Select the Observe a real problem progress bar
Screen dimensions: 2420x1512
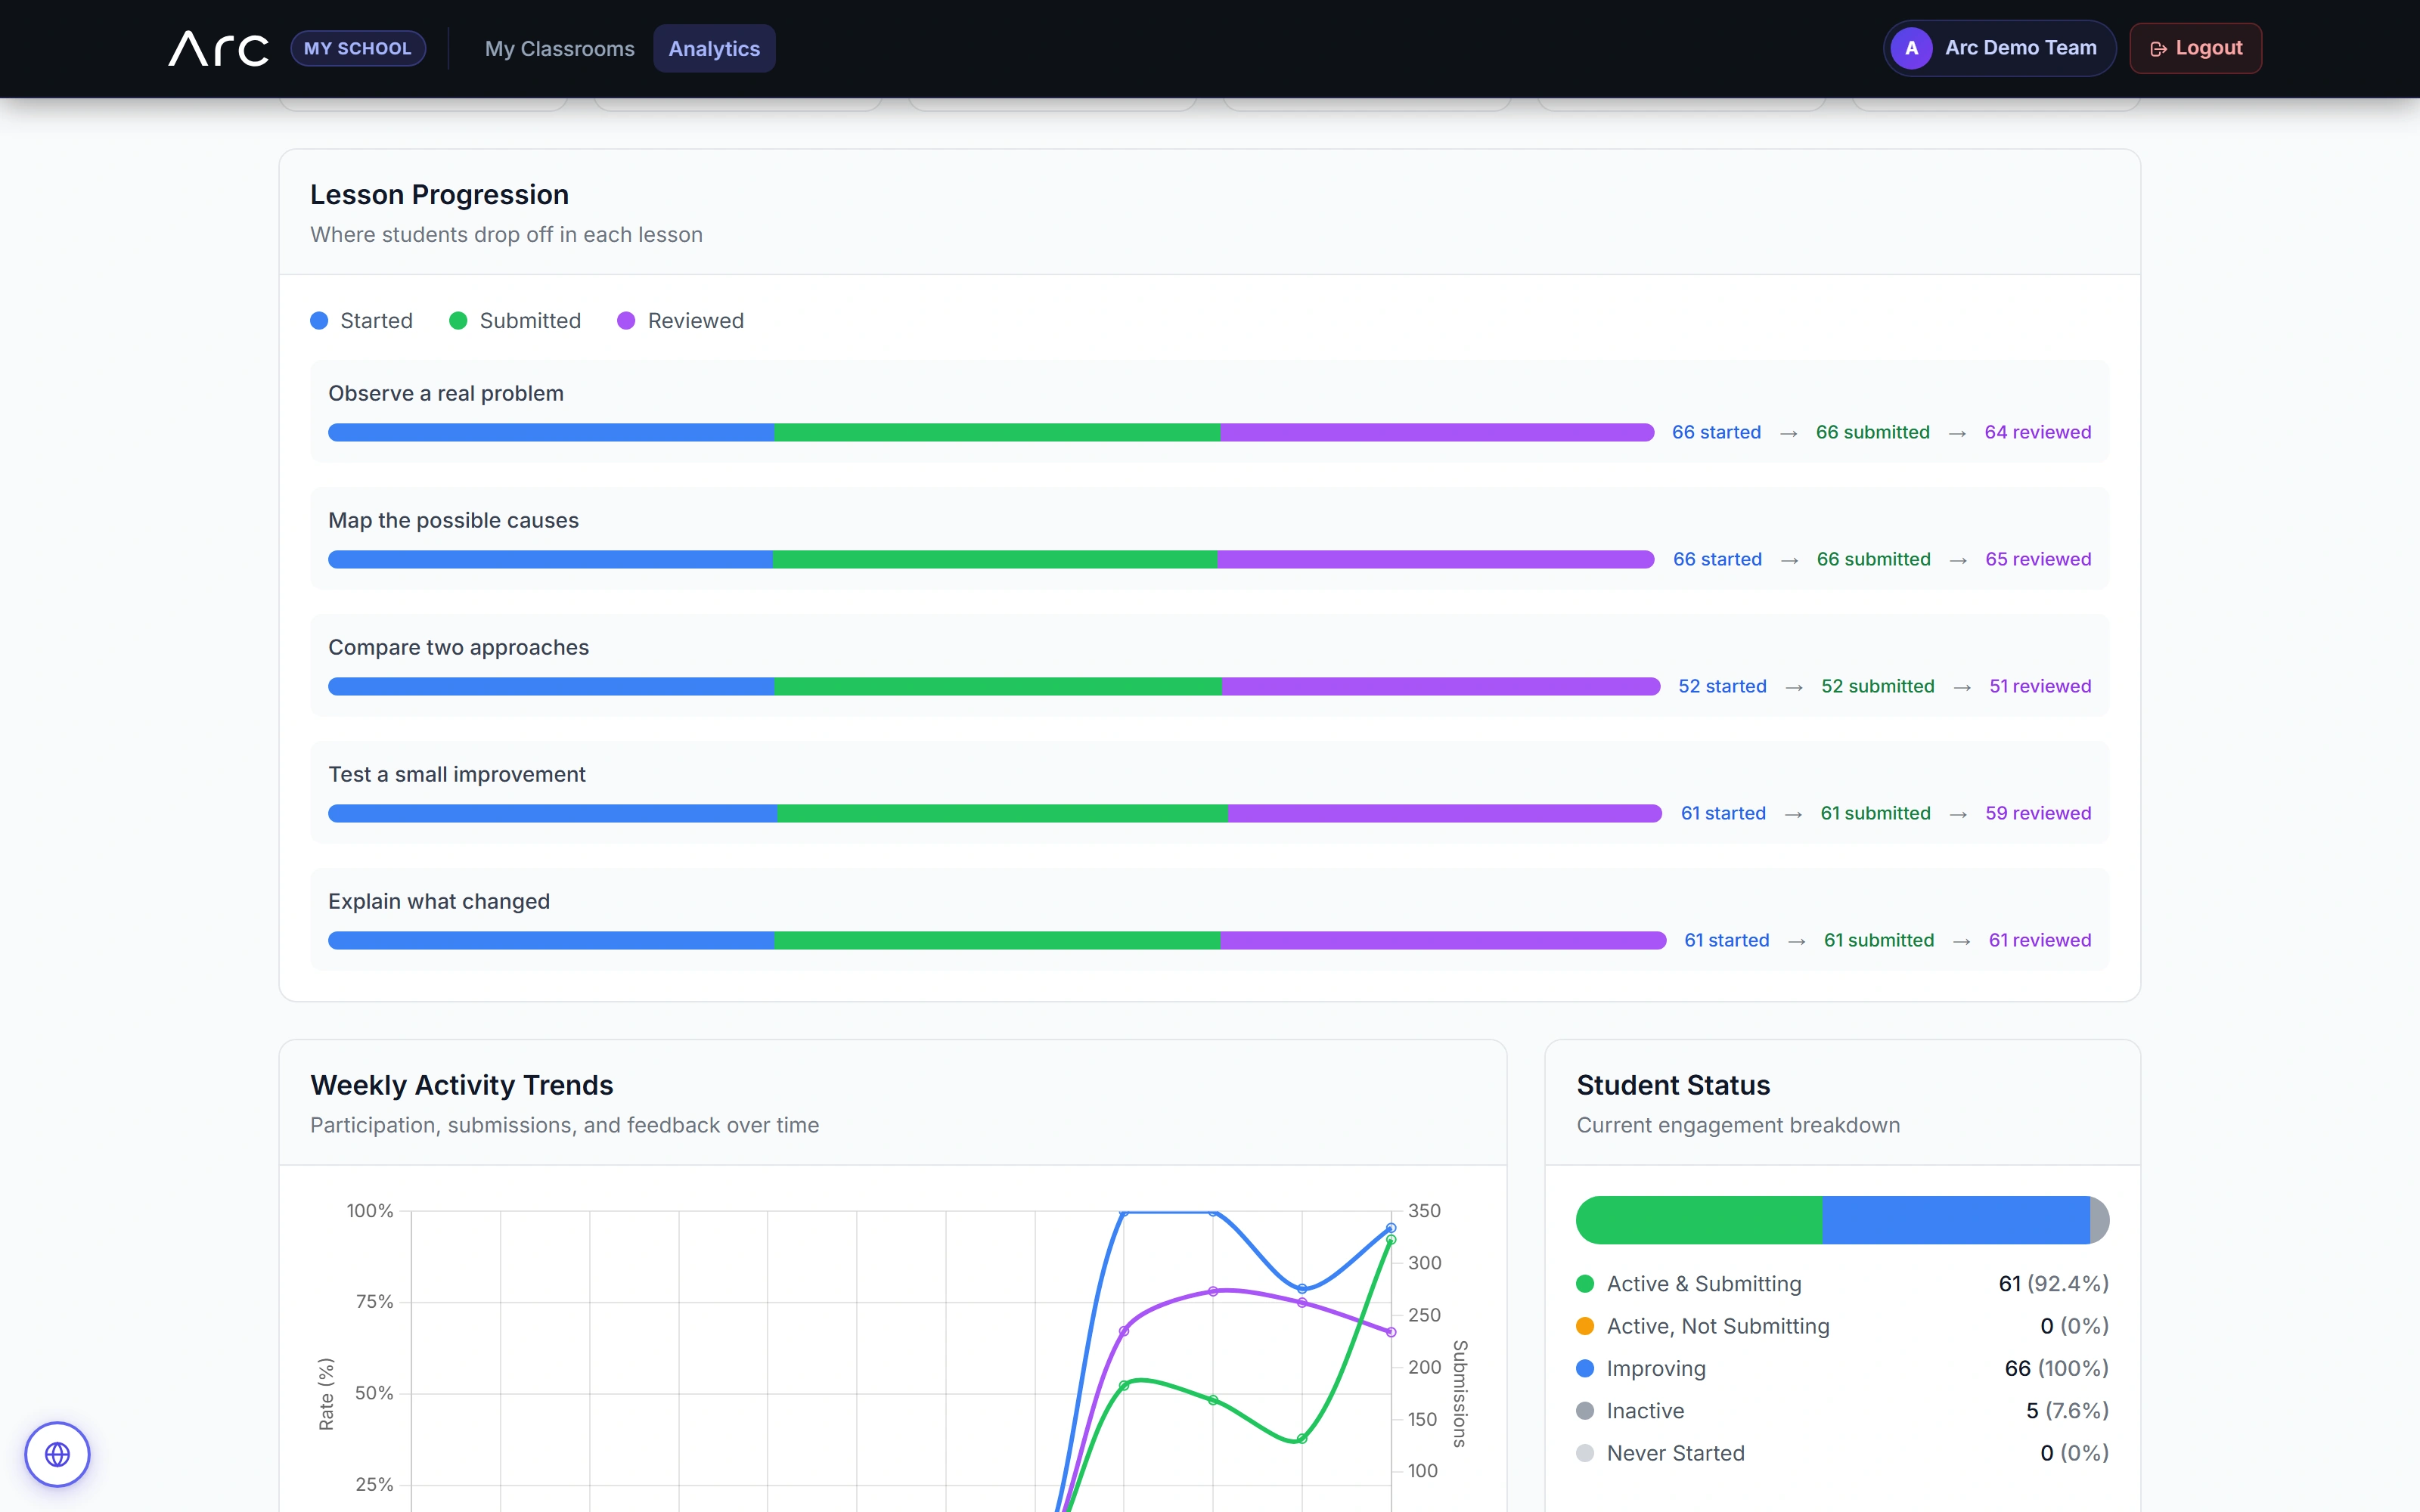[991, 432]
